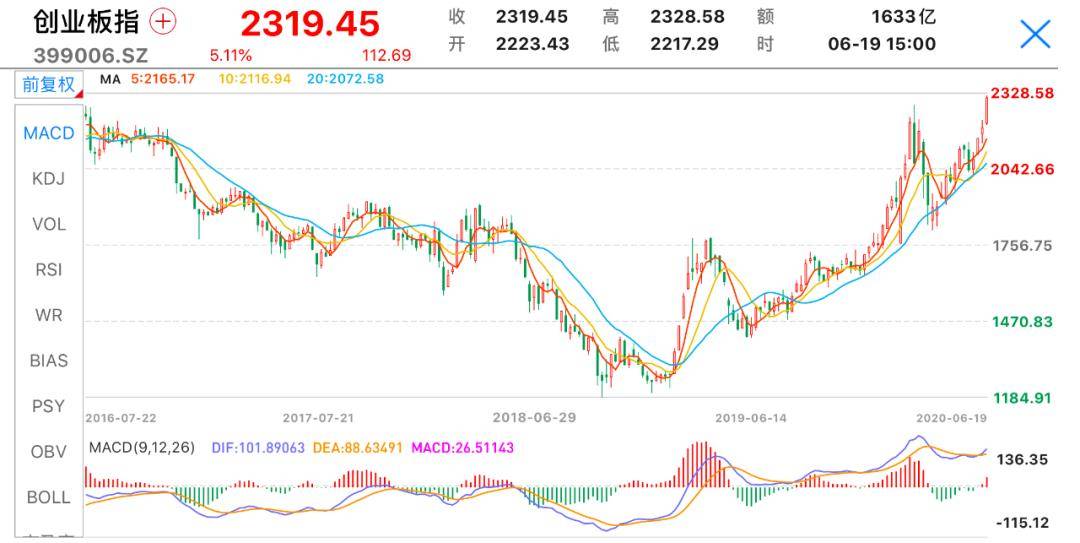
Task: Show the VOL volume indicator
Action: [x=49, y=224]
